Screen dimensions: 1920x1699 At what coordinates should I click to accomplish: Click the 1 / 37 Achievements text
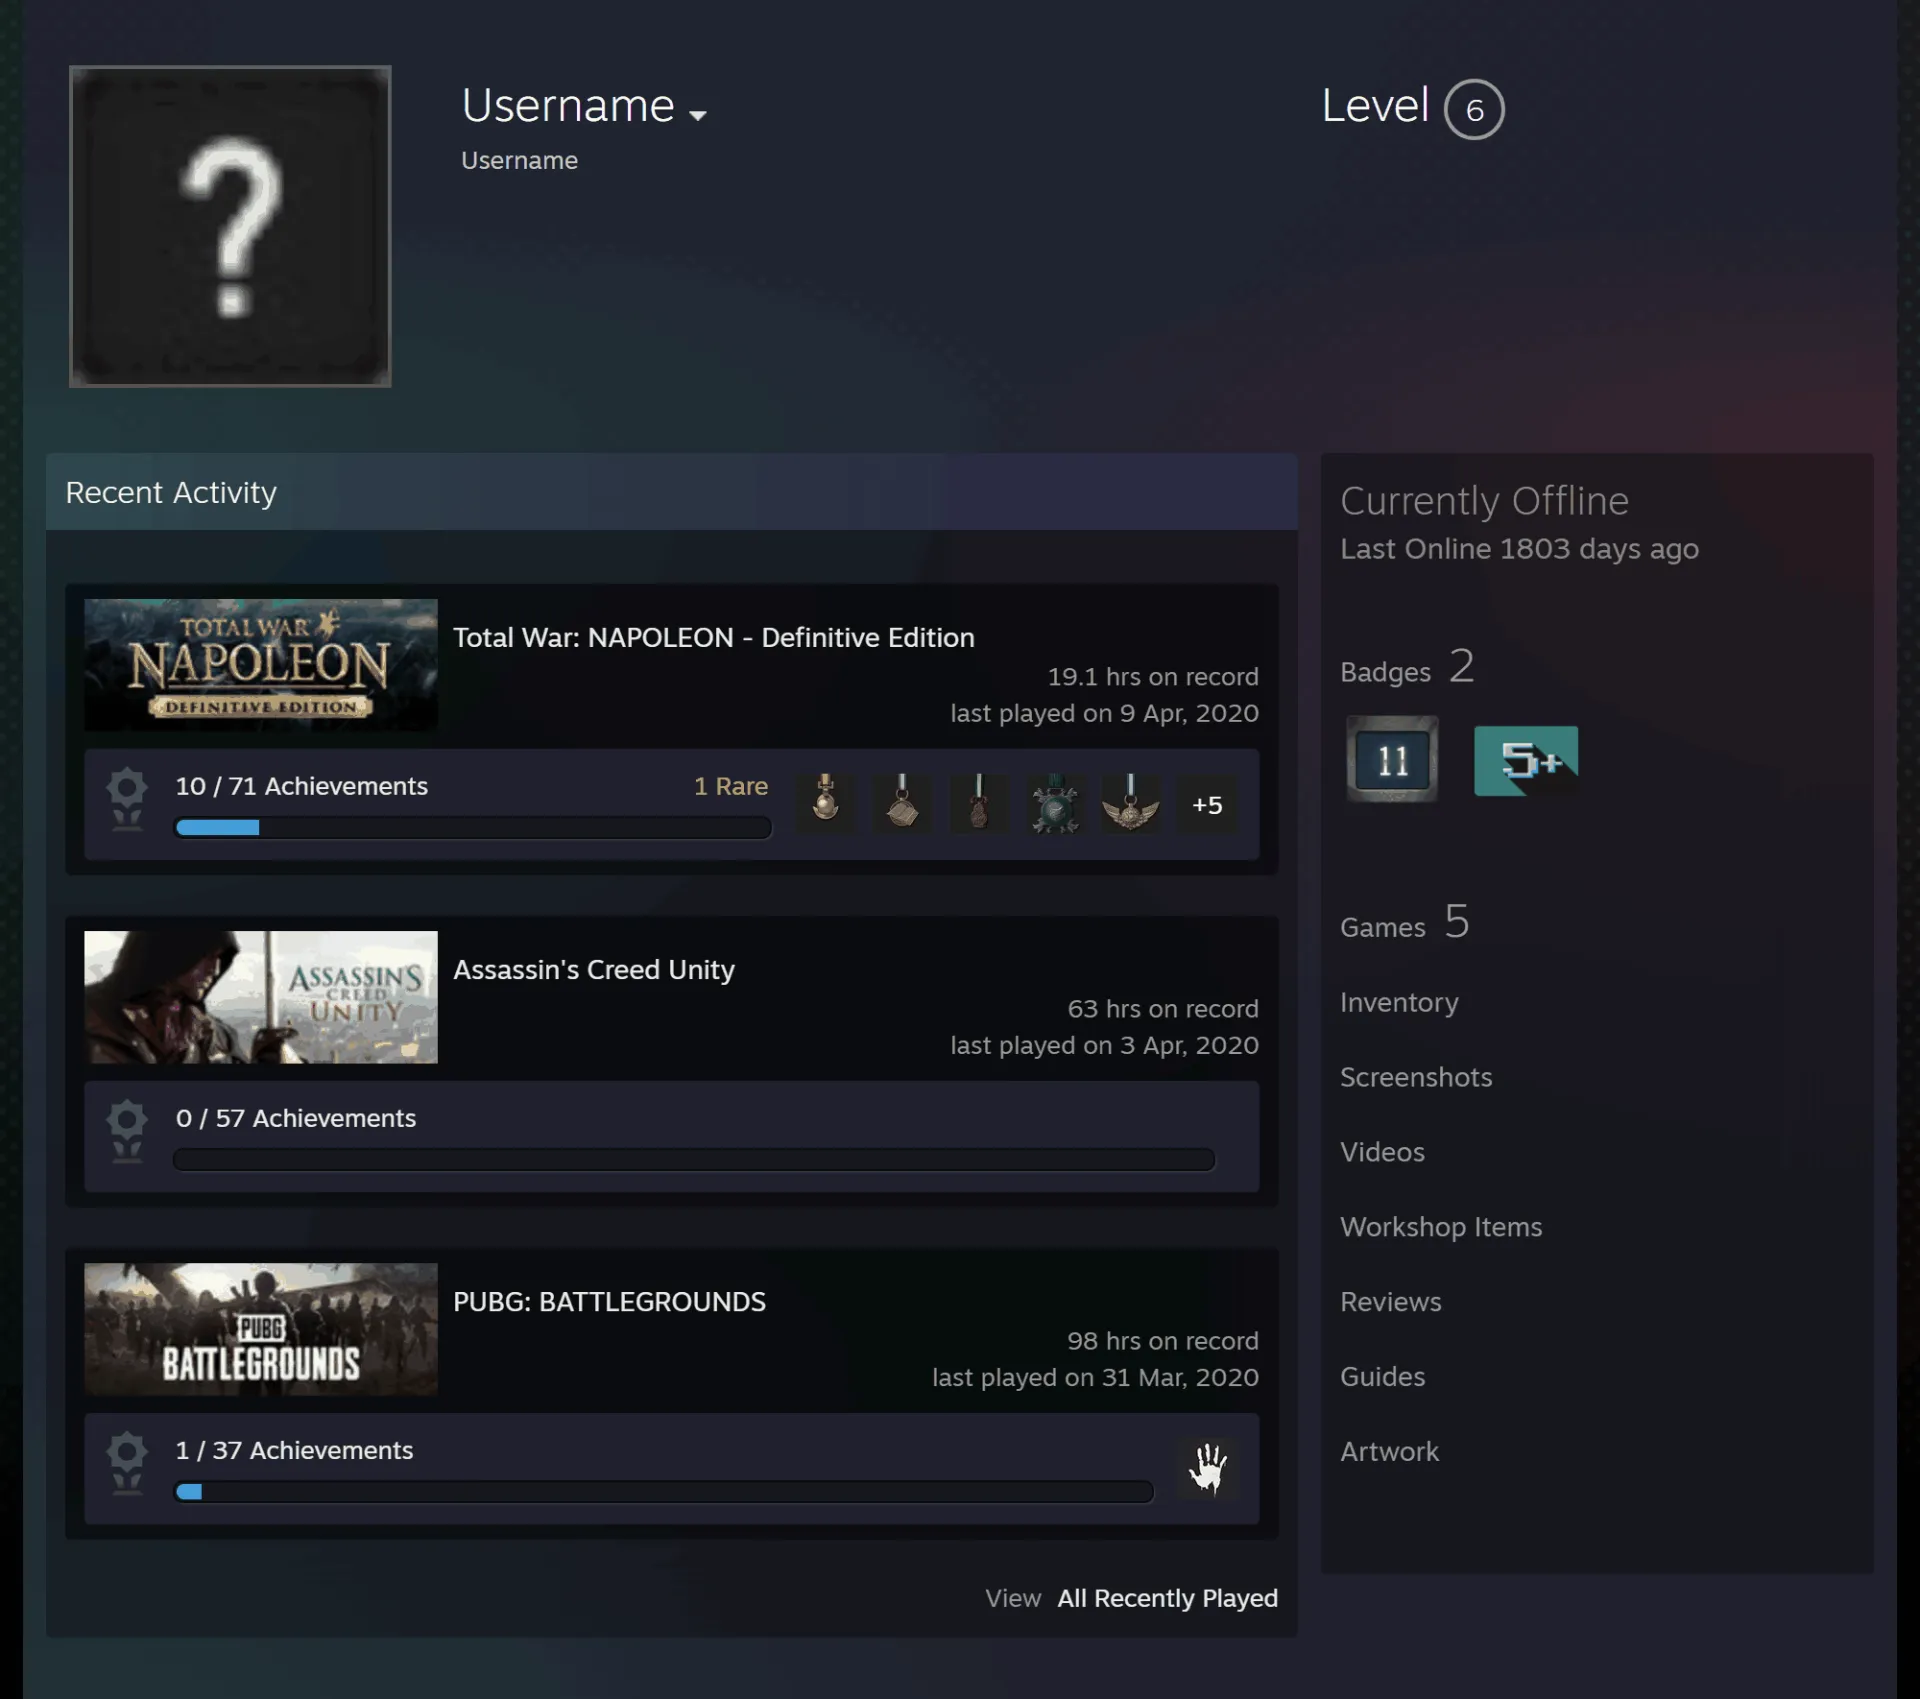(294, 1450)
